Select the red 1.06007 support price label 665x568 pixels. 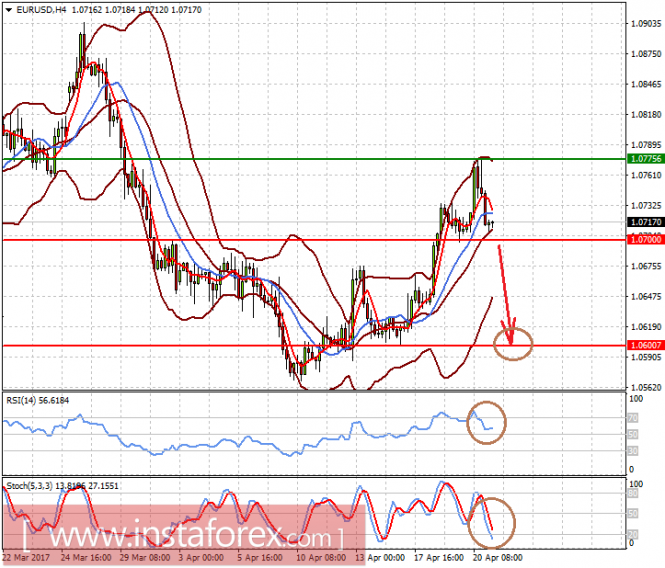point(646,345)
